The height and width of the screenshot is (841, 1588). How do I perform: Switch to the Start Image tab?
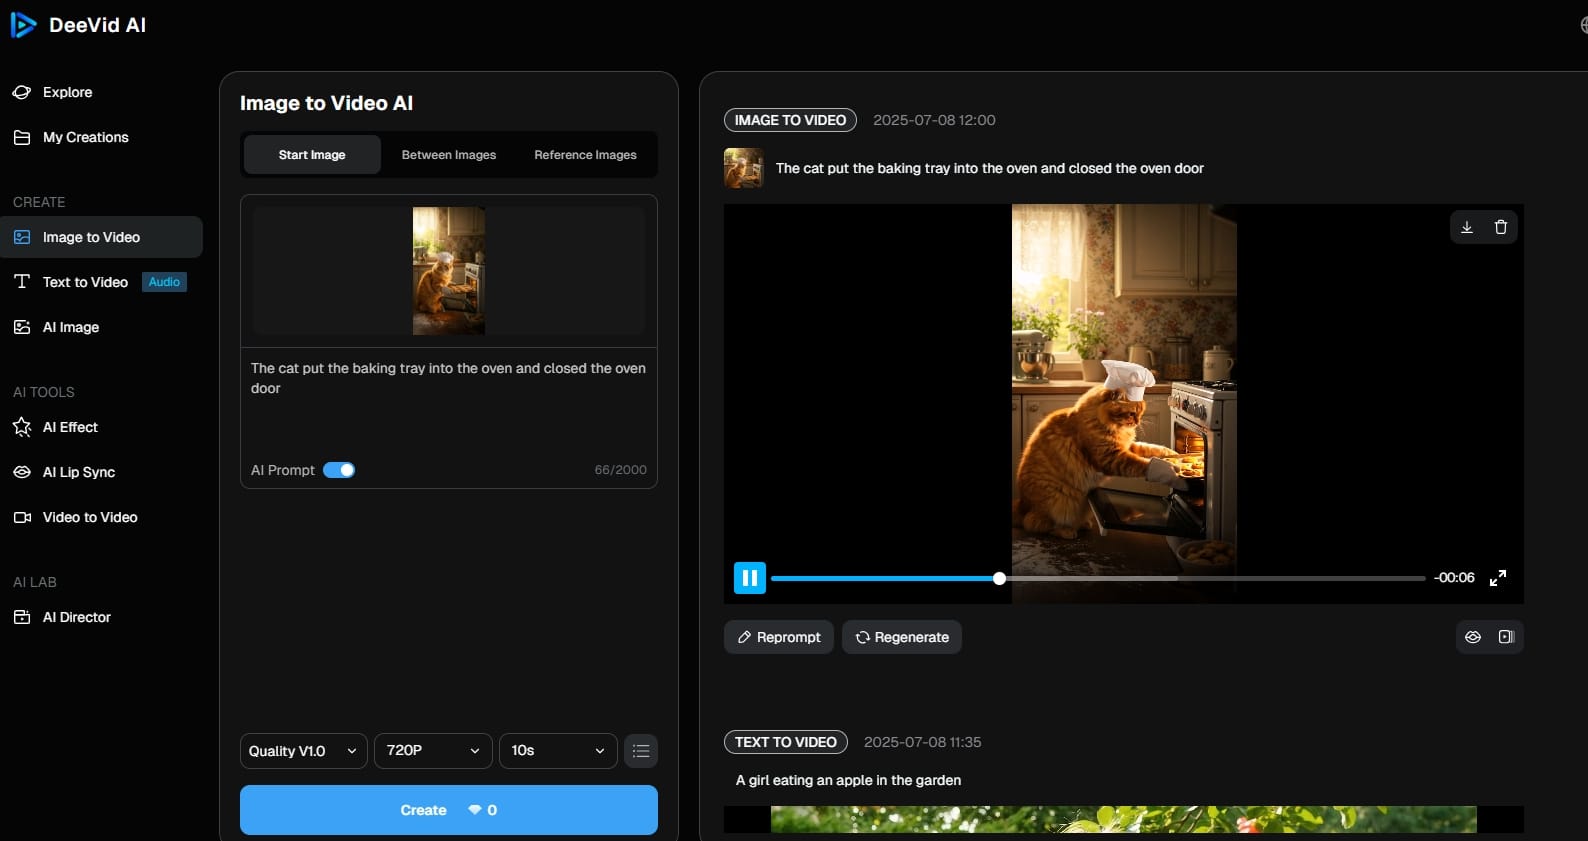pyautogui.click(x=312, y=155)
